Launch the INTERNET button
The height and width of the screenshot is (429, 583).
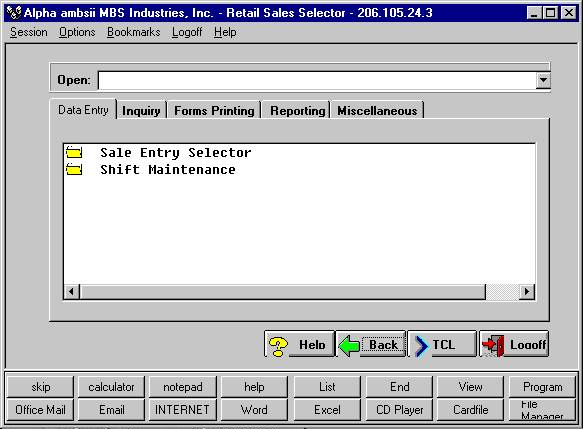182,410
